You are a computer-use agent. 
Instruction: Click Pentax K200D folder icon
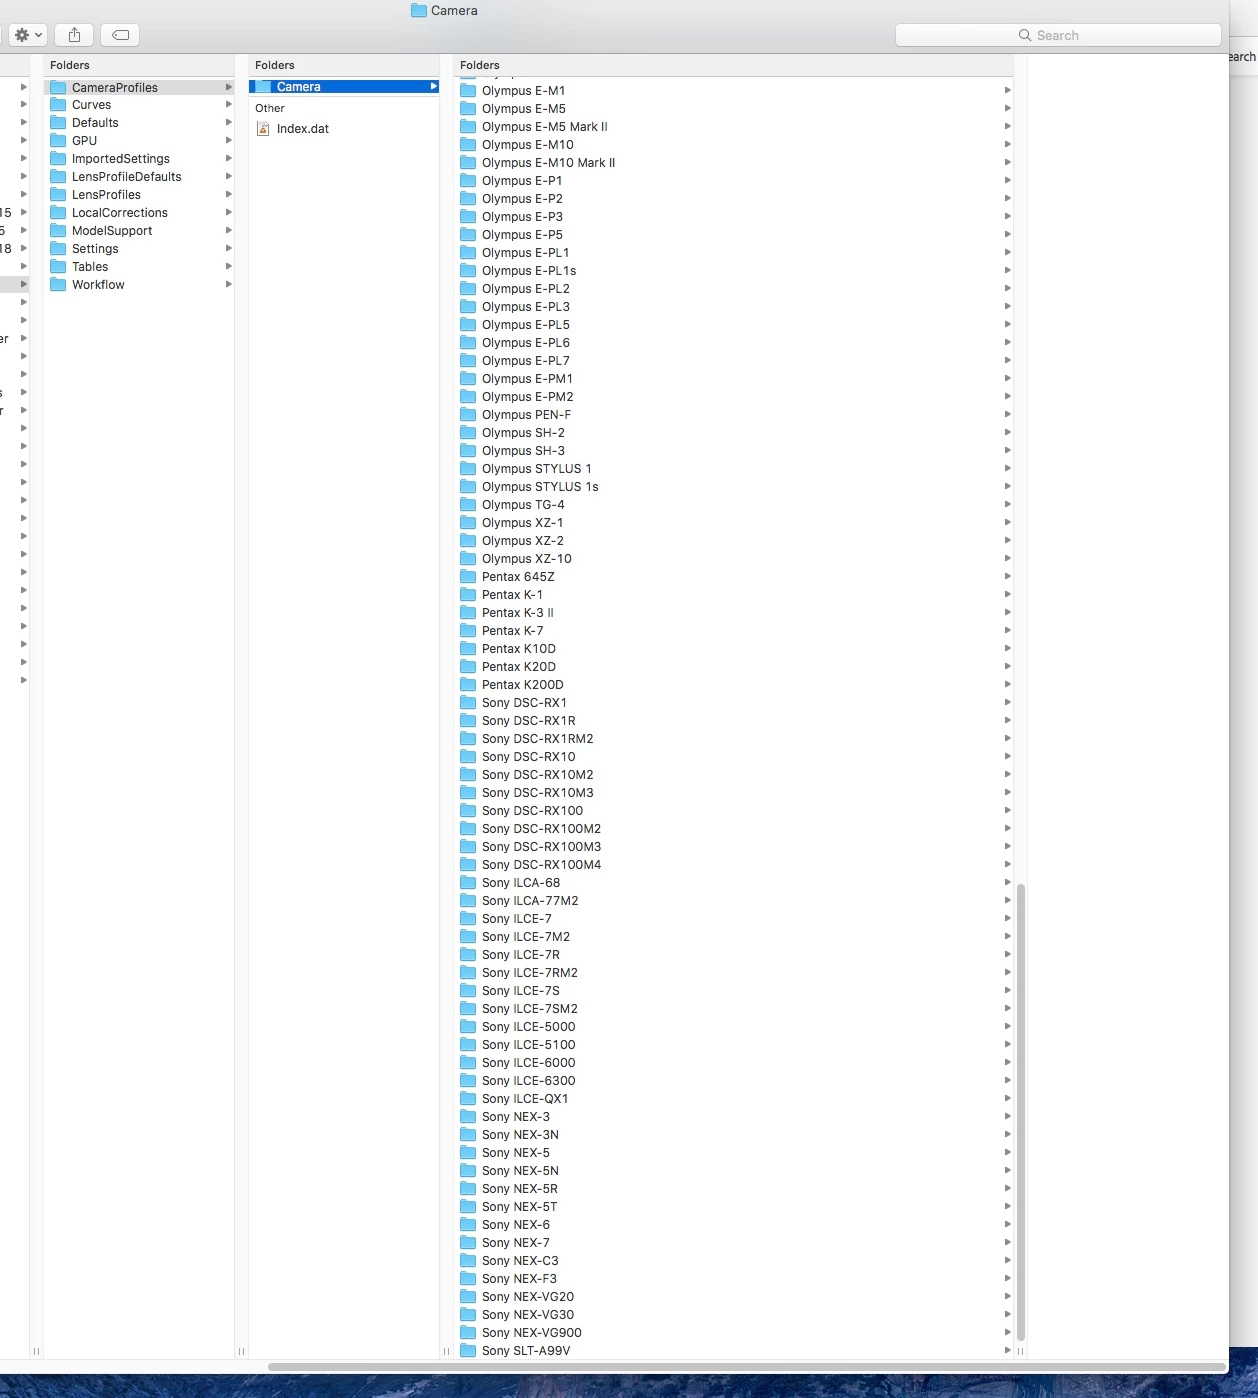[x=468, y=685]
